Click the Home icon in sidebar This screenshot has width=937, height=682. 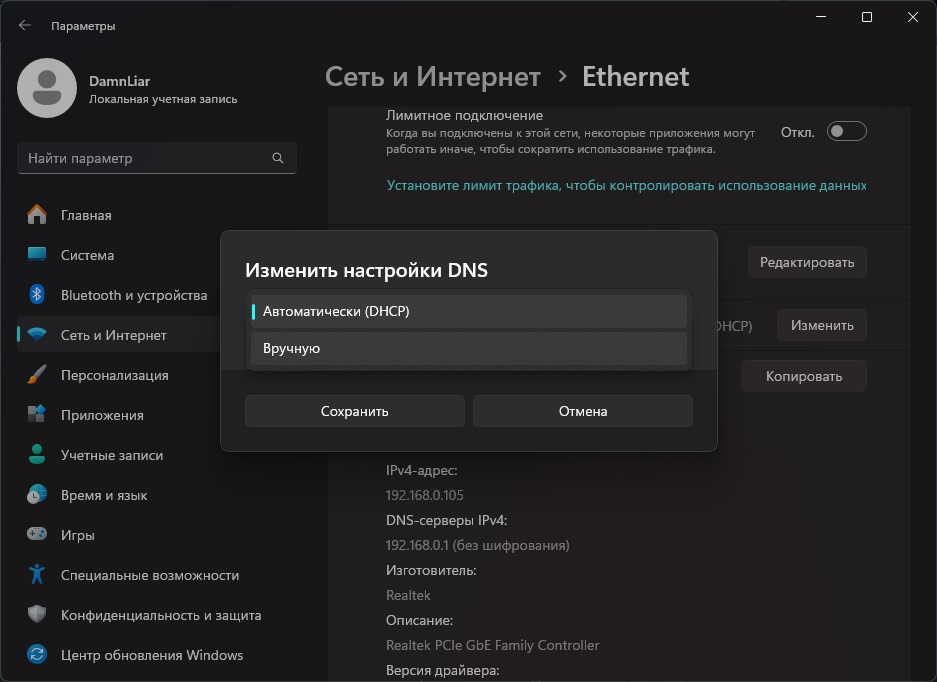[x=37, y=215]
